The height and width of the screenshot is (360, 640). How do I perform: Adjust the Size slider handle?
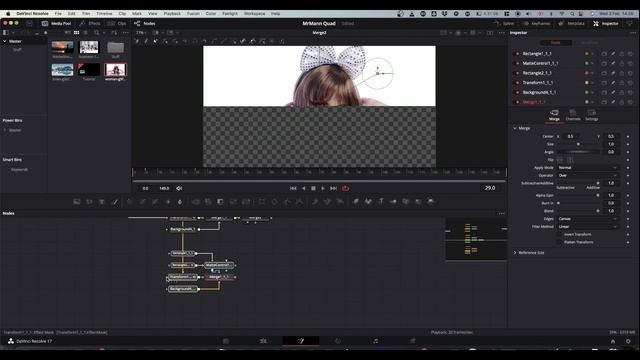(578, 144)
